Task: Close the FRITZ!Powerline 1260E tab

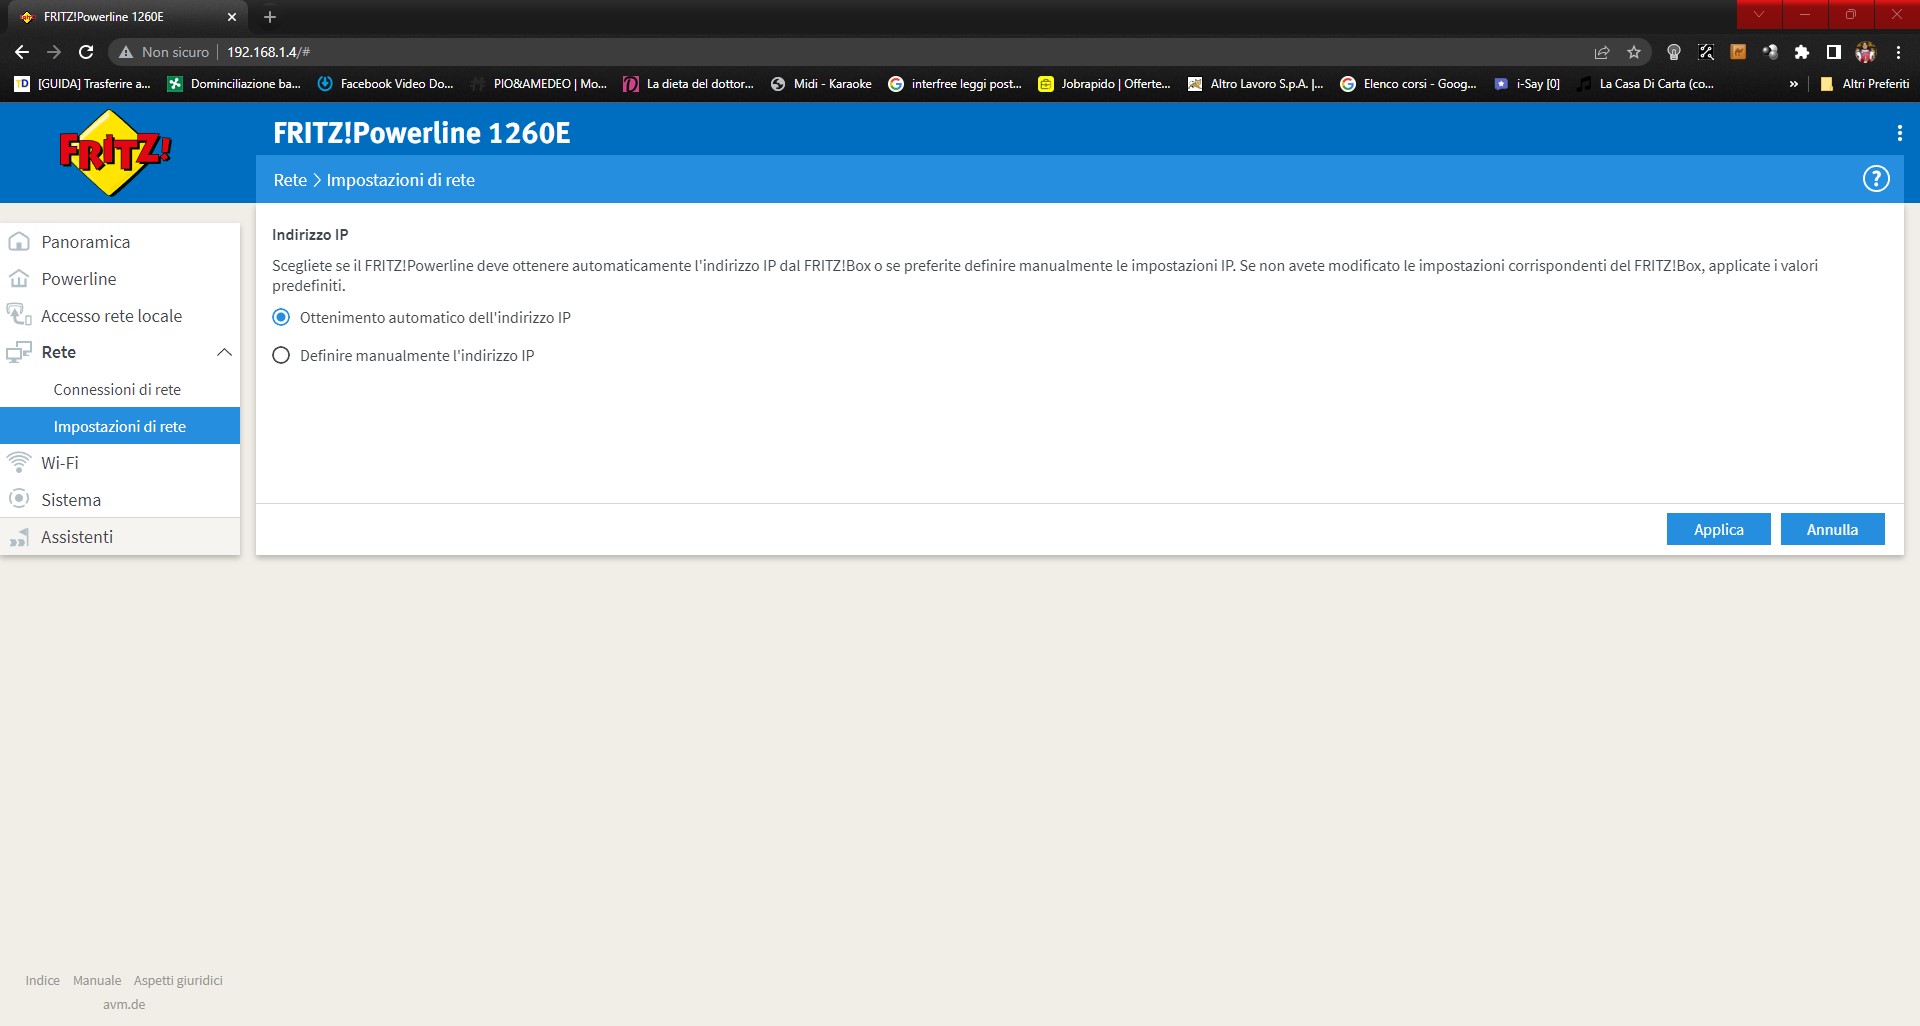Action: 232,17
